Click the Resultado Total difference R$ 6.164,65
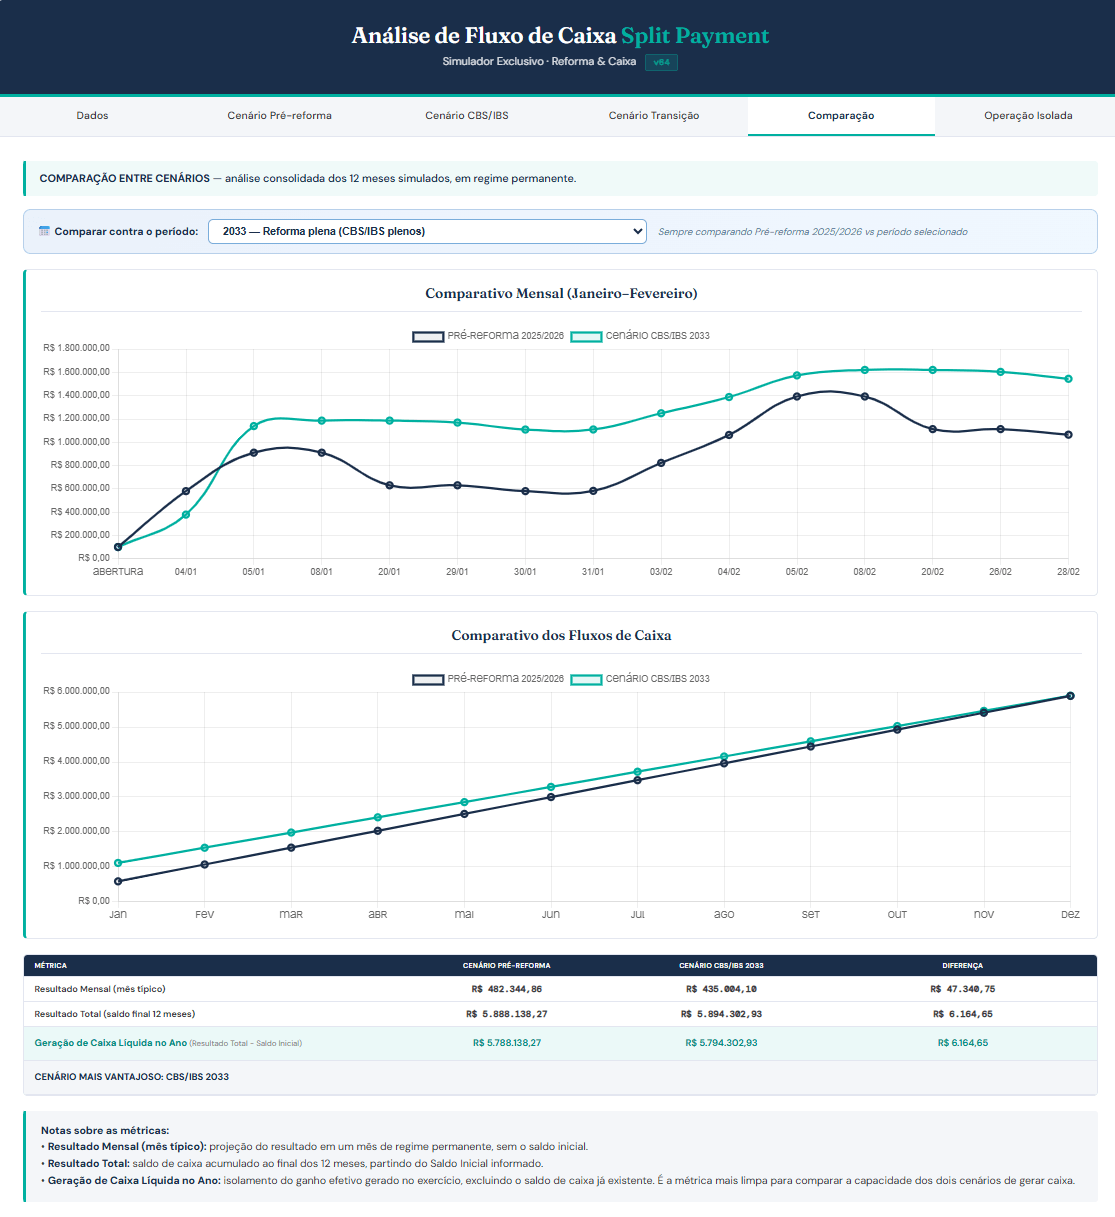The image size is (1115, 1217). coord(962,1014)
